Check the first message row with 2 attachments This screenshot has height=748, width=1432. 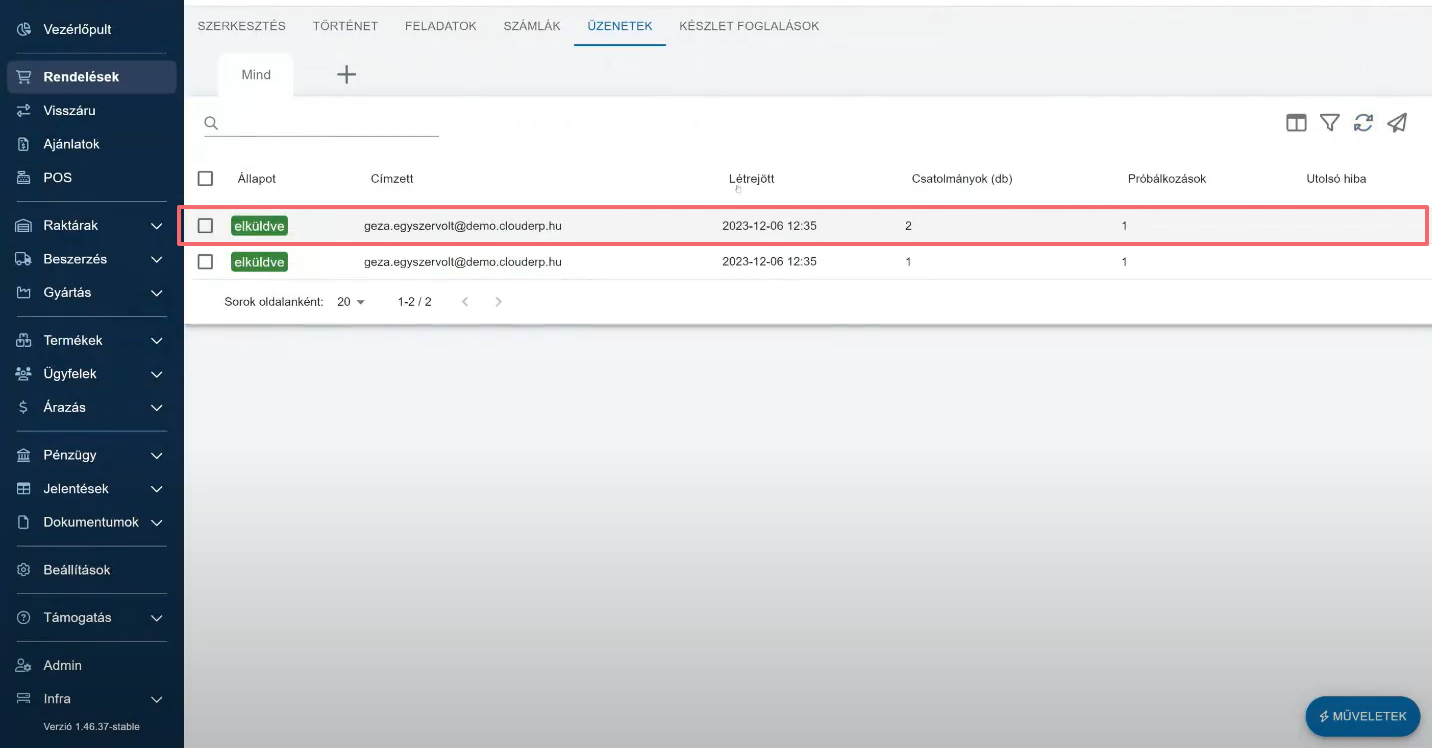click(206, 226)
